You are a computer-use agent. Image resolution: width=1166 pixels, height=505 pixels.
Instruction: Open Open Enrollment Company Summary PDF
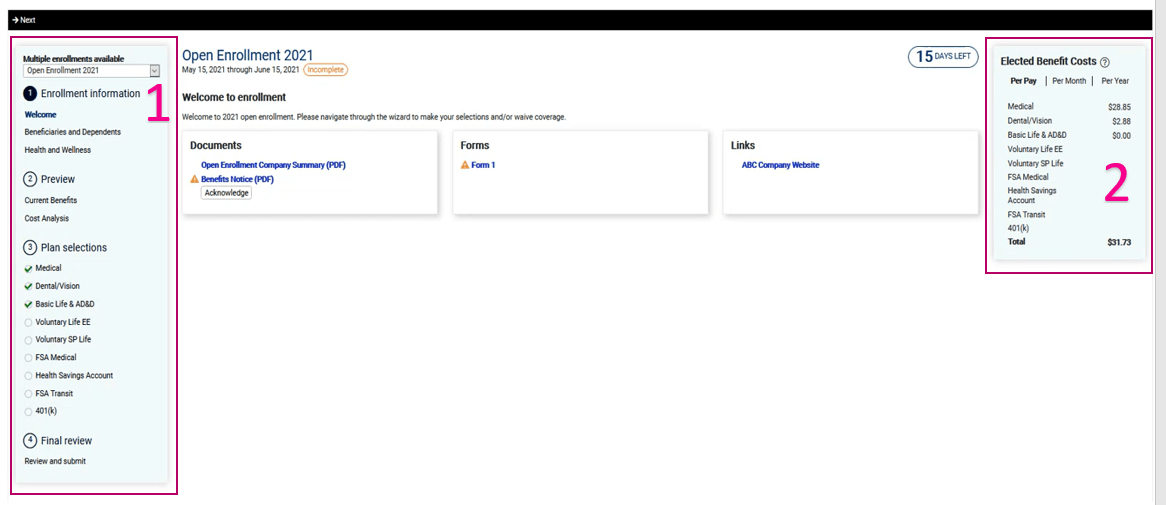coord(273,165)
